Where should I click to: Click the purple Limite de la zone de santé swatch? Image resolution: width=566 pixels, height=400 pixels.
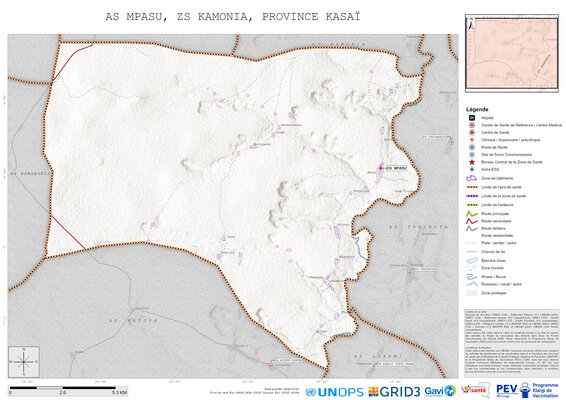point(471,196)
